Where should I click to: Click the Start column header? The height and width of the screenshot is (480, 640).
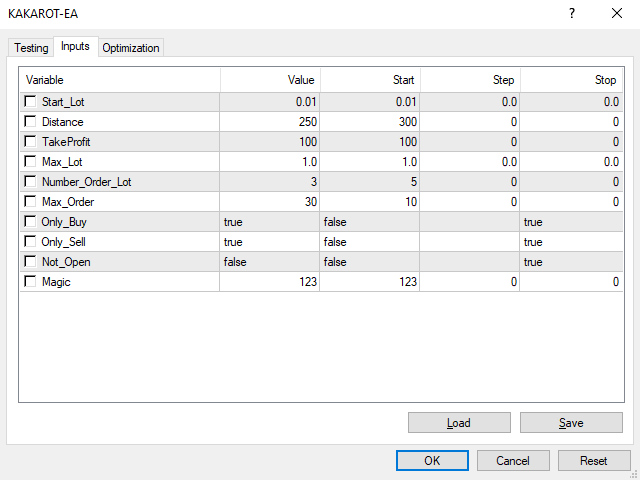(x=370, y=80)
